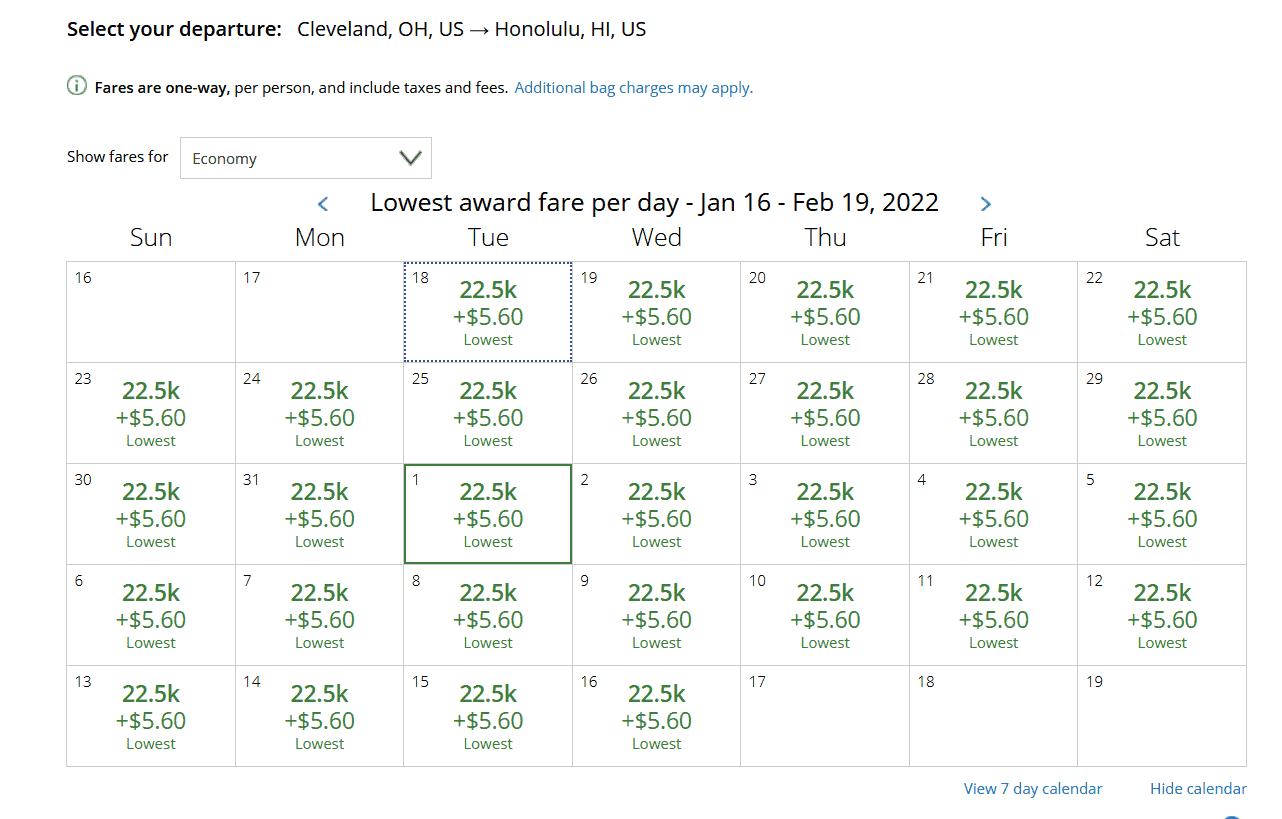Click the info icon beside fares notice
Screen dimensions: 1282x819
point(77,87)
